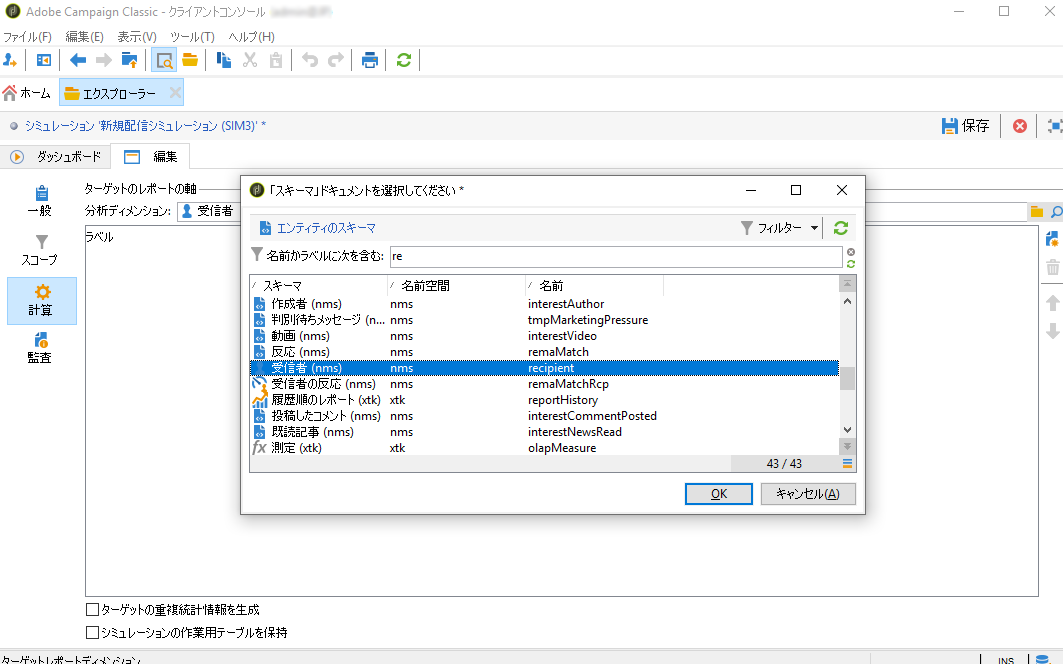The height and width of the screenshot is (664, 1063).
Task: Click the name filter input field
Action: tap(616, 256)
